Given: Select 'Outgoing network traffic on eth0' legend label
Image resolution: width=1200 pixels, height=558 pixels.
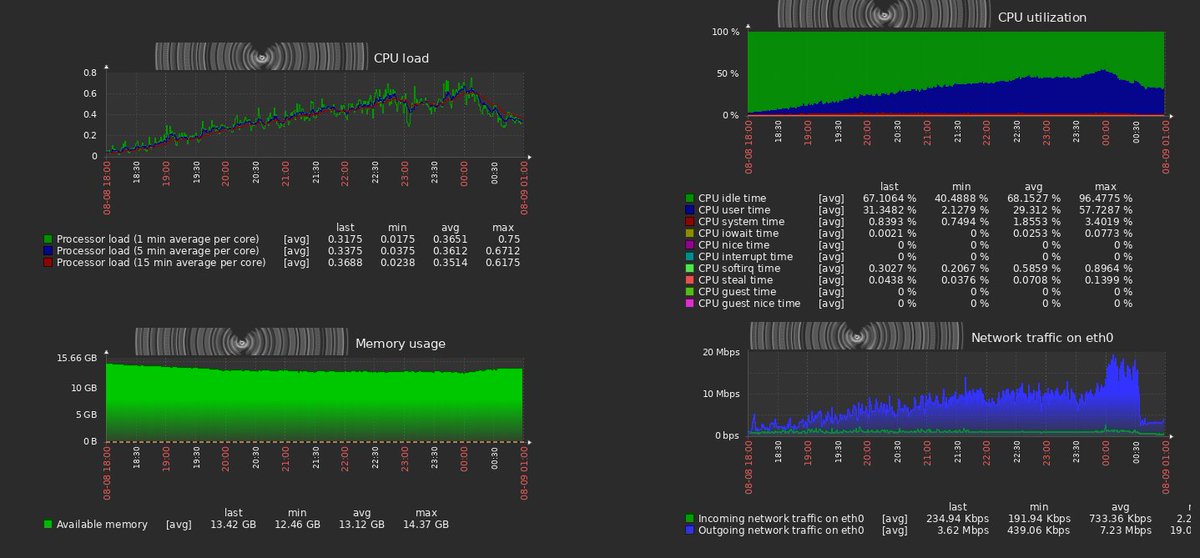Looking at the screenshot, I should coord(783,530).
